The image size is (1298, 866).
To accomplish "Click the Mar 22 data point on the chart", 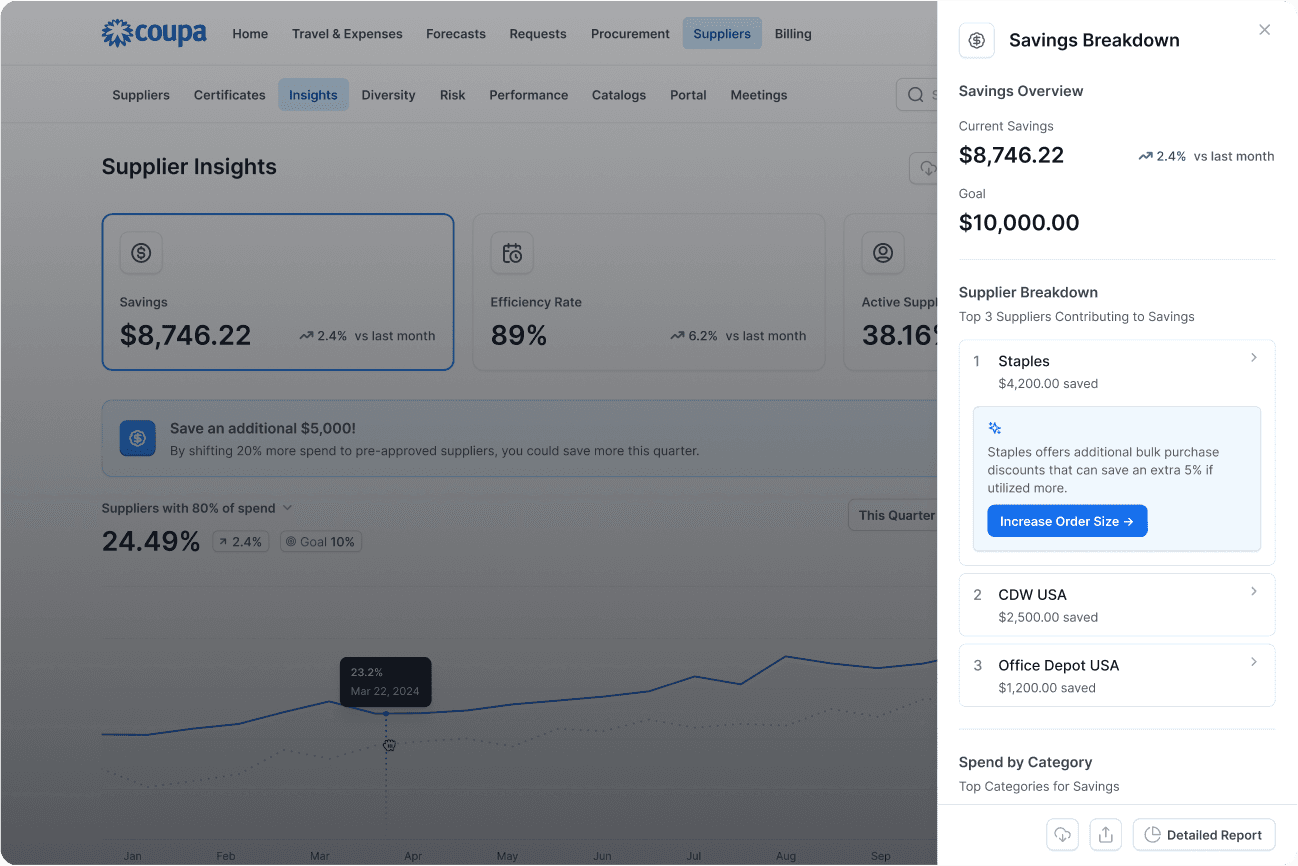I will tap(386, 713).
